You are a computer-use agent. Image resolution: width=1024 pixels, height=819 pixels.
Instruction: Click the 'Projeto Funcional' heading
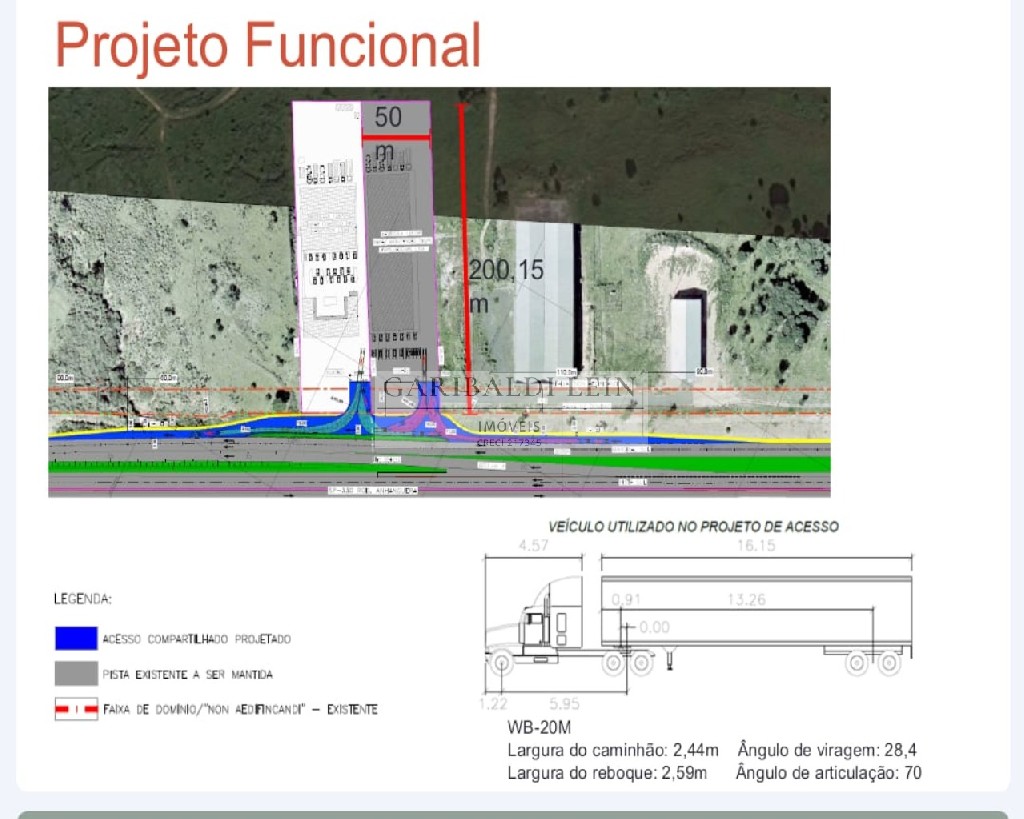coord(268,46)
